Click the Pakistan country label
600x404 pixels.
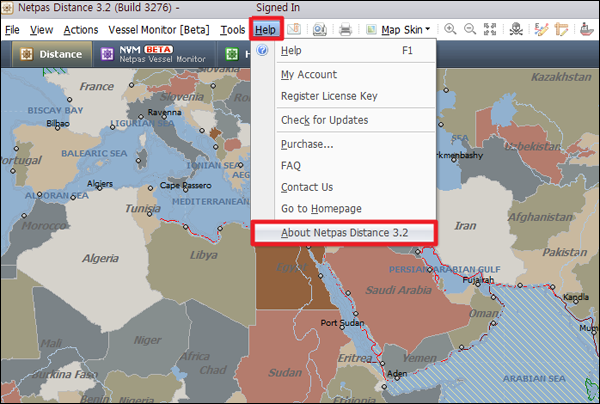[x=564, y=252]
